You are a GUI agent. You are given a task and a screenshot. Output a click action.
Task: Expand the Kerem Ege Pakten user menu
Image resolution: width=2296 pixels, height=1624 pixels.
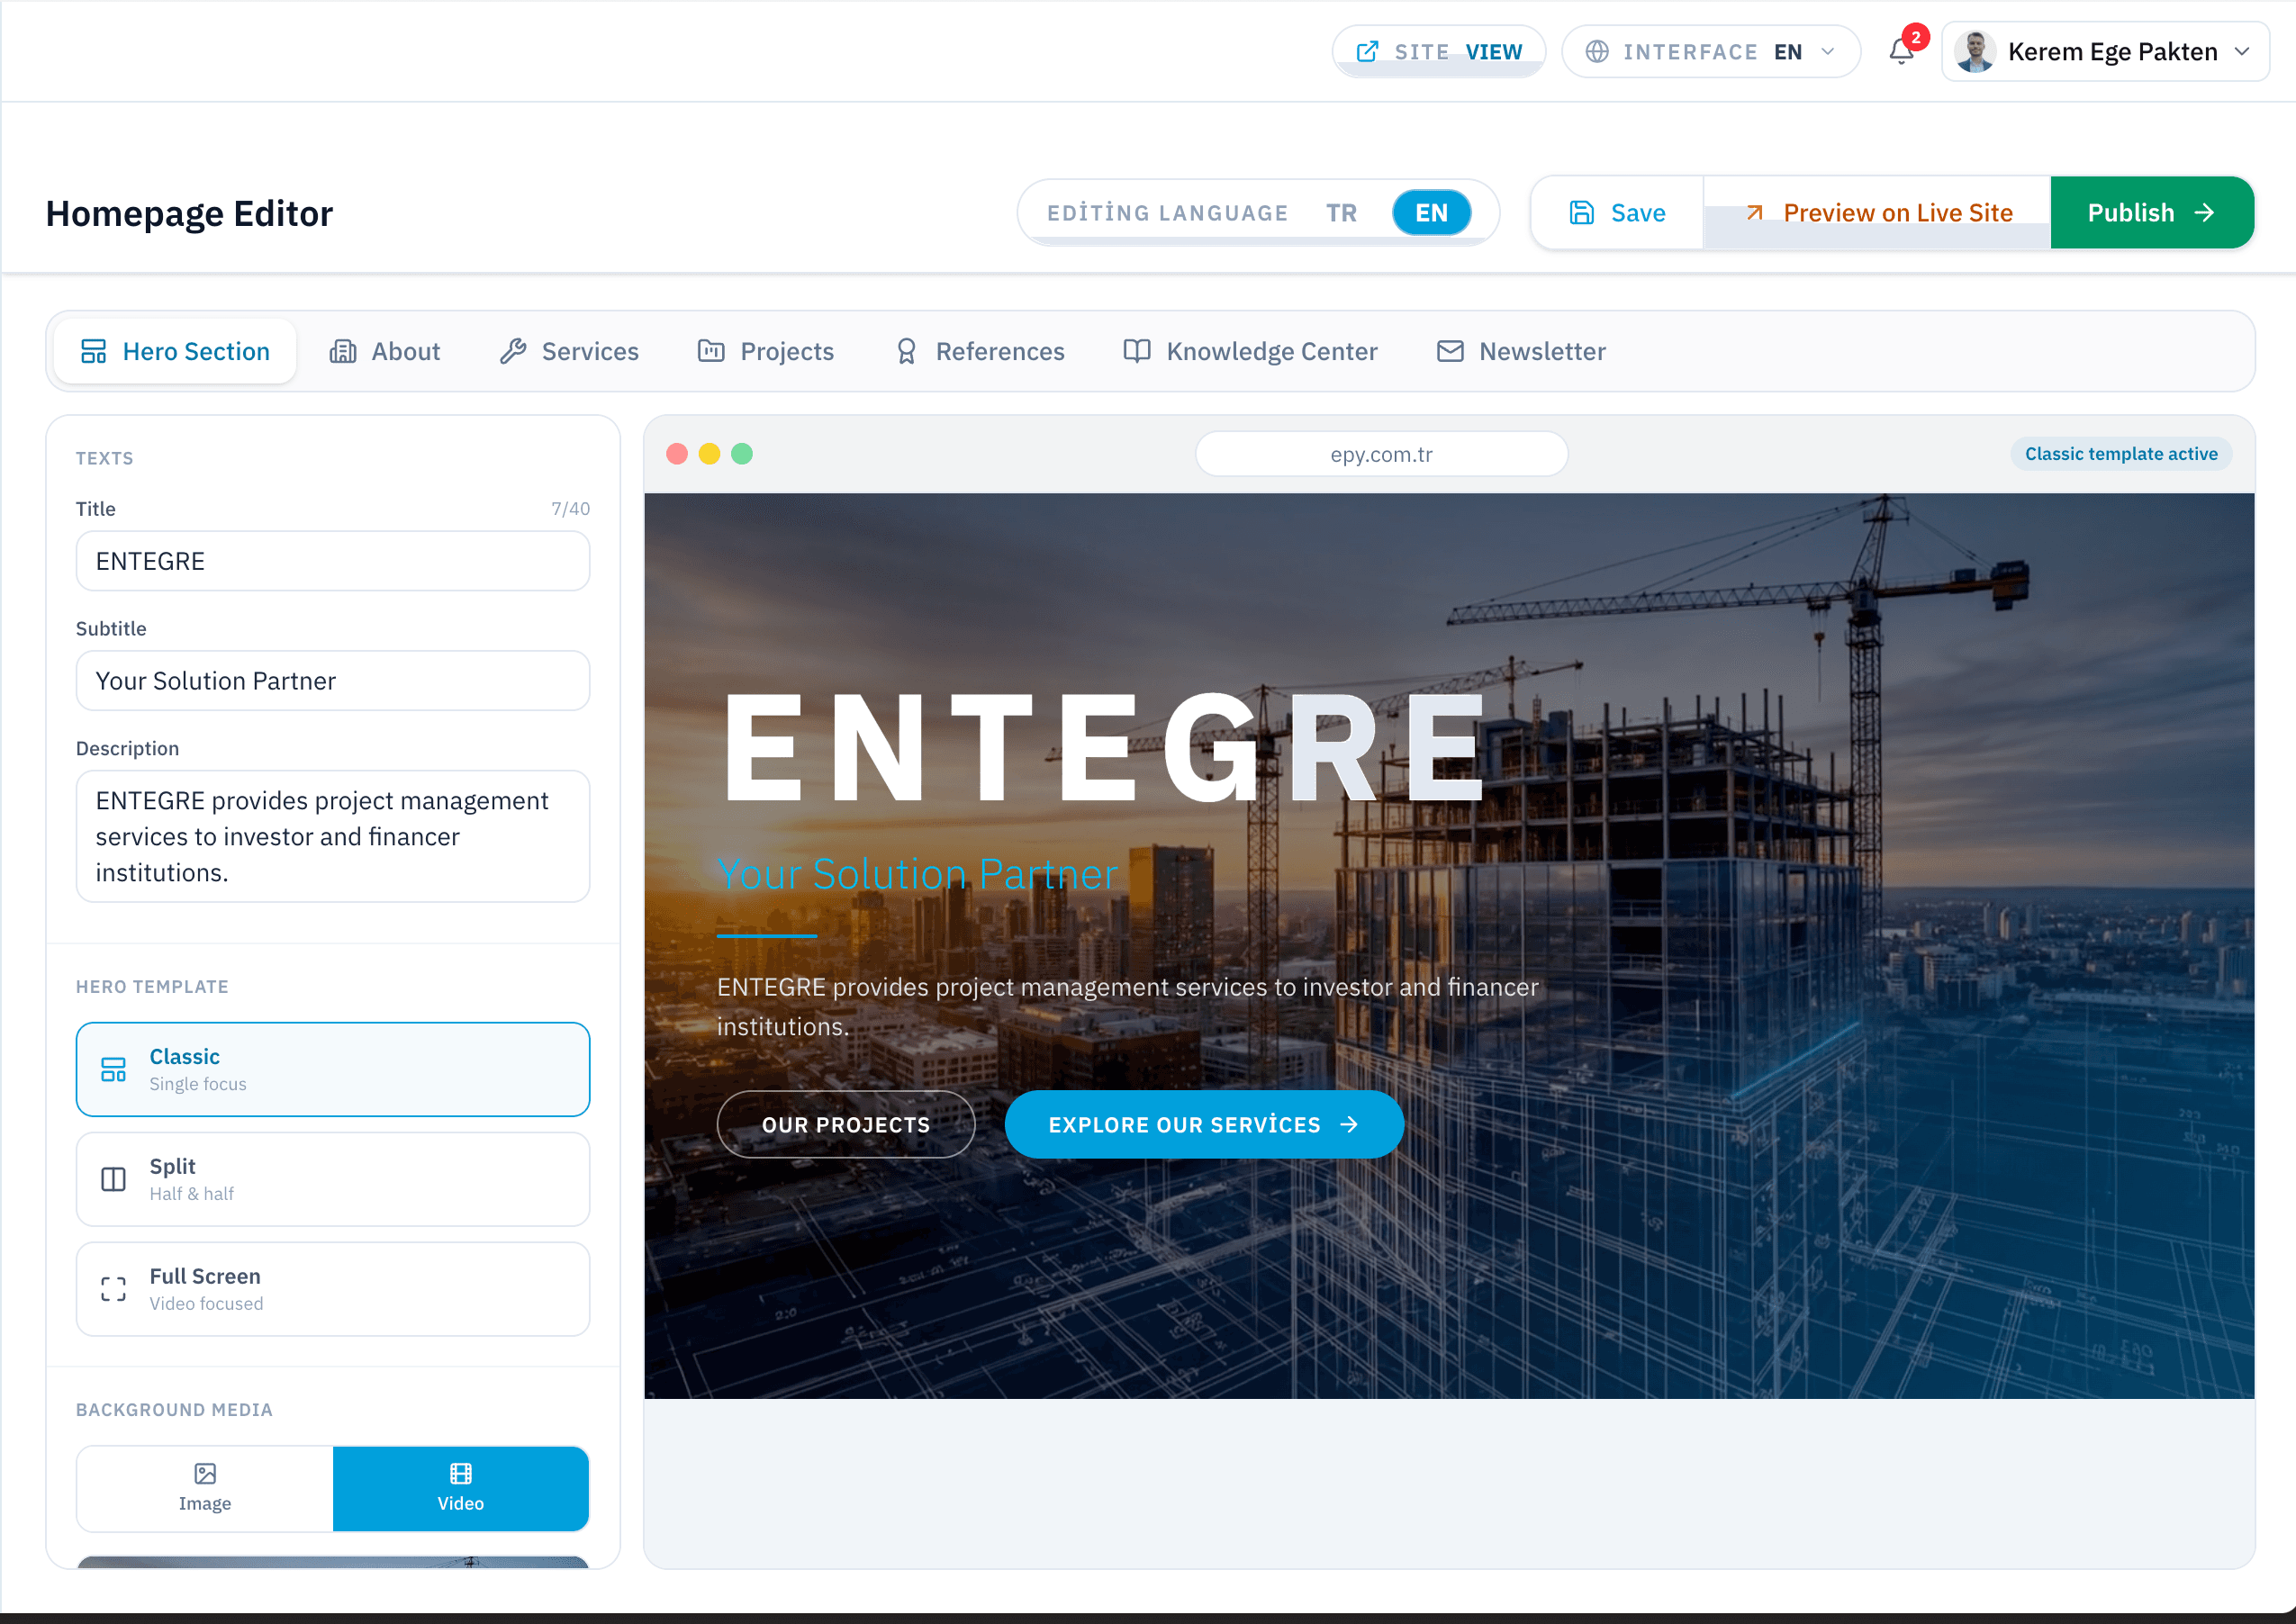2105,51
